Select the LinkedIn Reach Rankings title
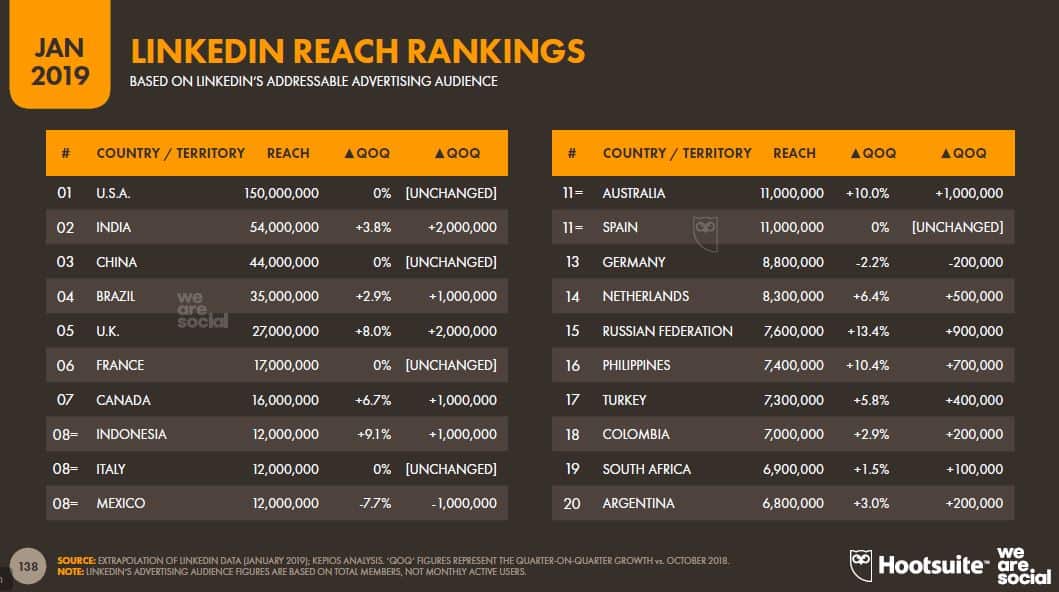 pos(357,50)
